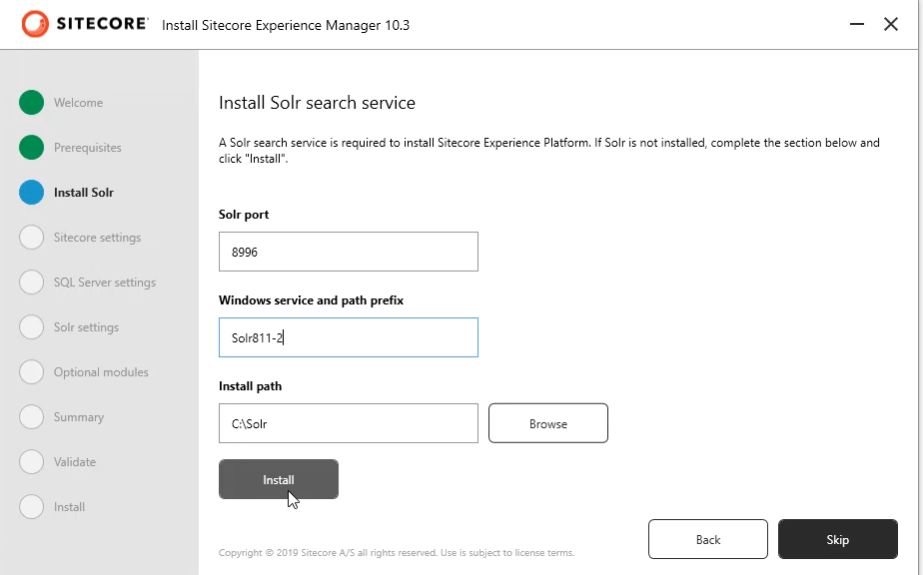Click the Windows service and path prefix field

[x=348, y=338]
